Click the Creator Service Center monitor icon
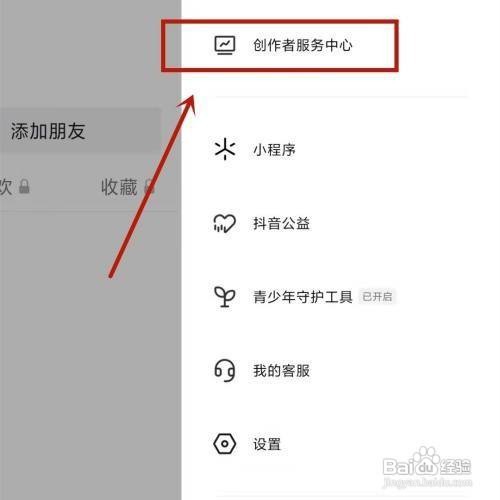The width and height of the screenshot is (500, 500). click(x=225, y=45)
